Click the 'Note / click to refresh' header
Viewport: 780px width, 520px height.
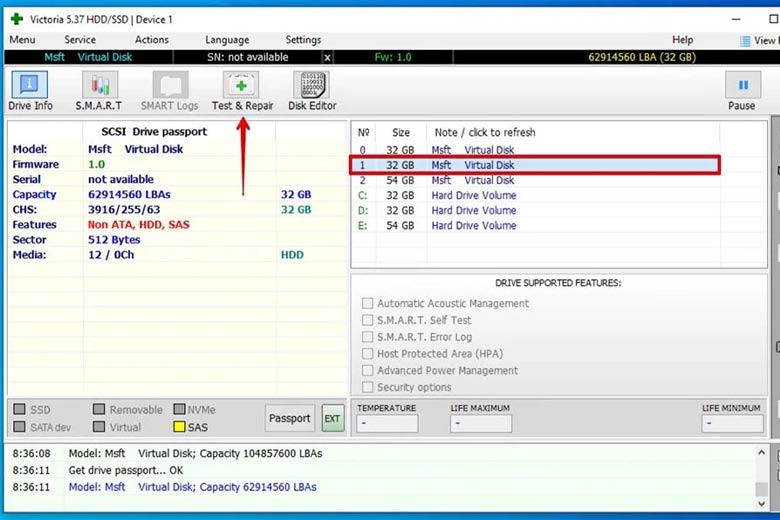(485, 132)
